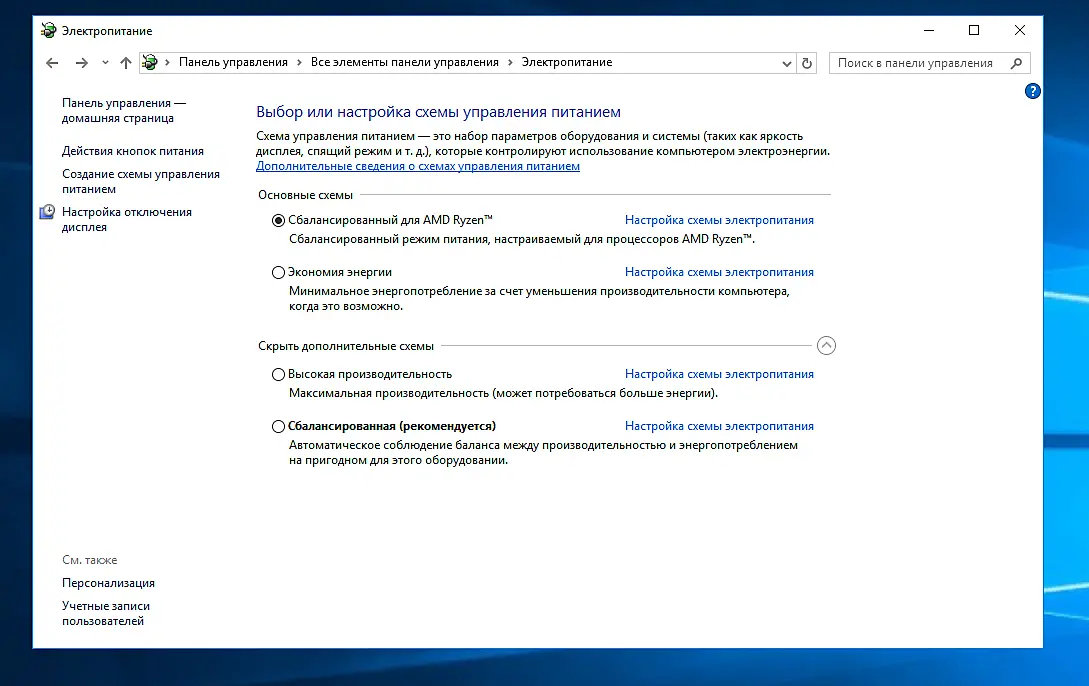Choose the Сбалансированный для AMD Ryzen radio button

click(x=279, y=220)
